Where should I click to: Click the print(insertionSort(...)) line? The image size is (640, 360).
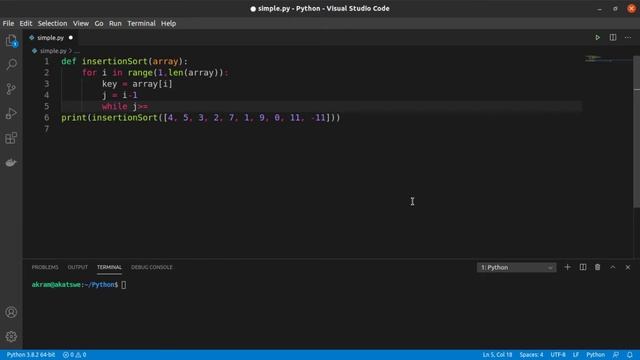pyautogui.click(x=201, y=118)
